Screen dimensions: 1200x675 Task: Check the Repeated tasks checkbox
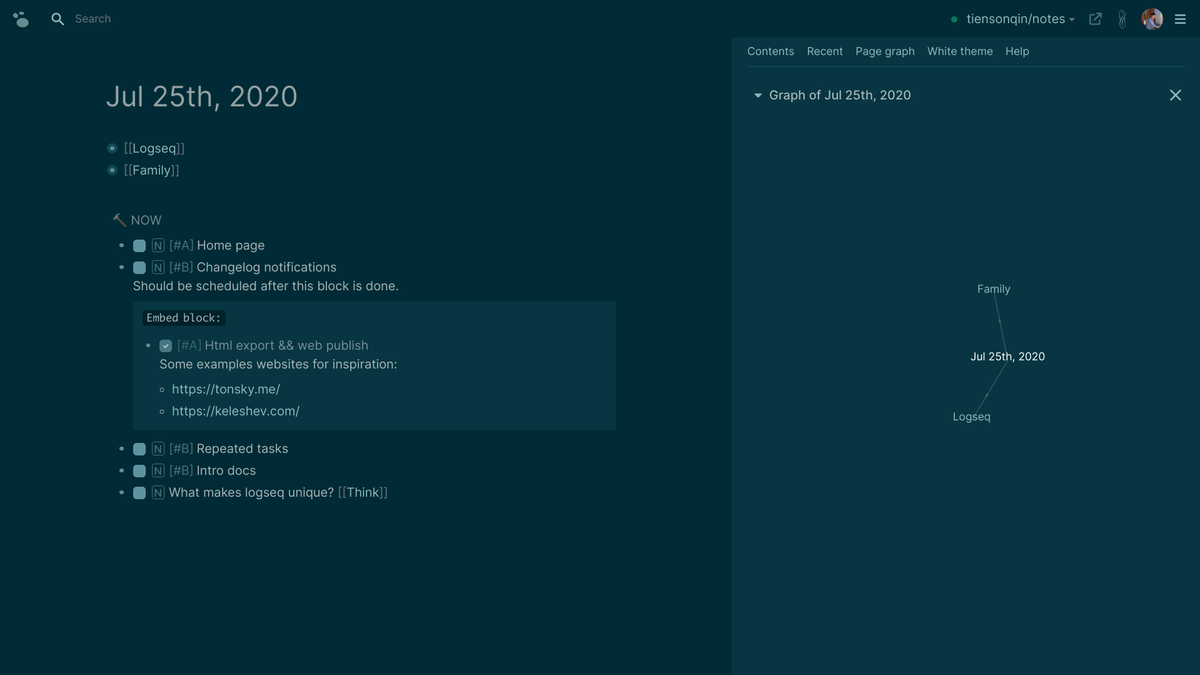[139, 448]
